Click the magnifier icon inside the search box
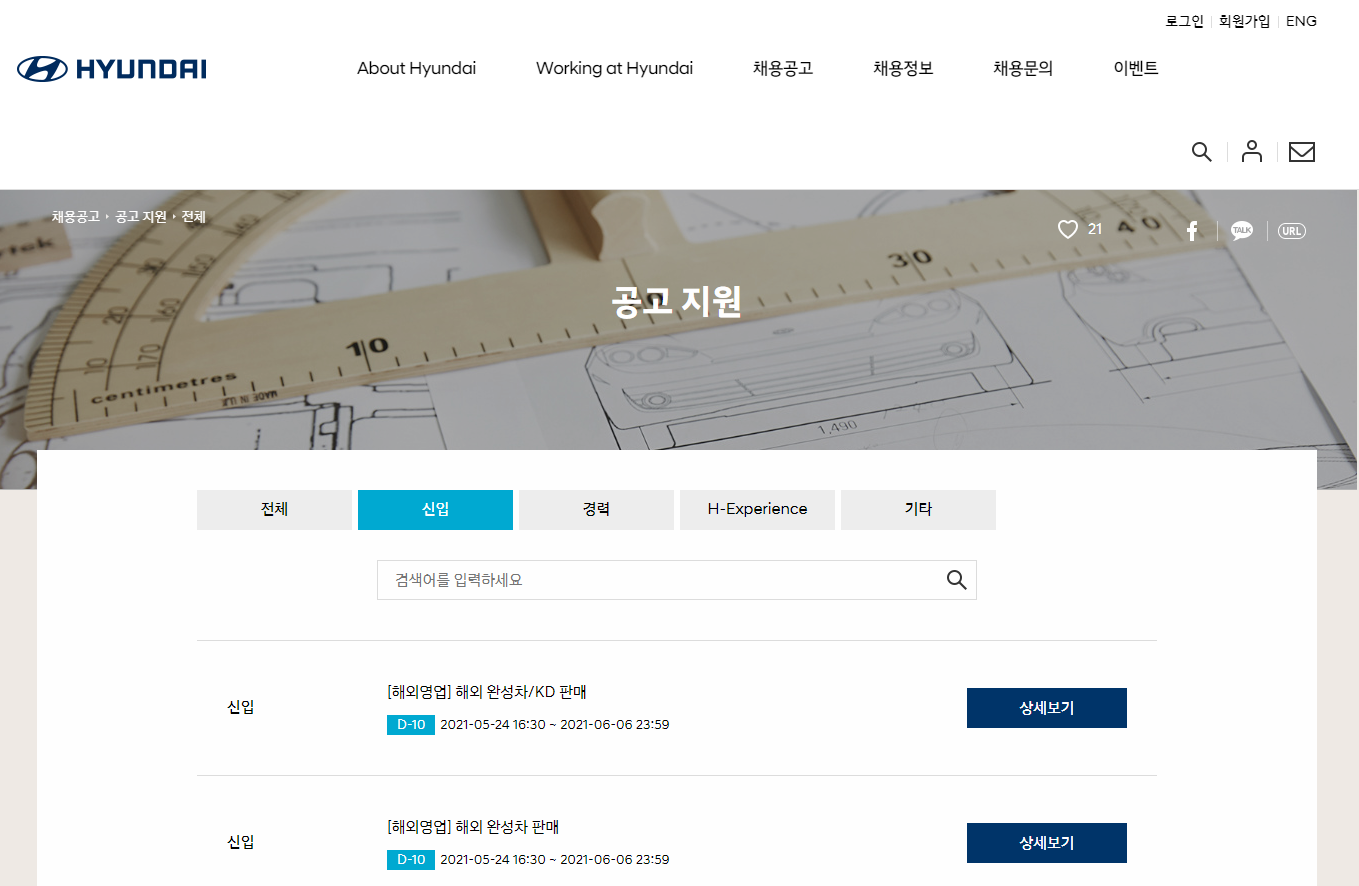The height and width of the screenshot is (886, 1359). [x=954, y=580]
